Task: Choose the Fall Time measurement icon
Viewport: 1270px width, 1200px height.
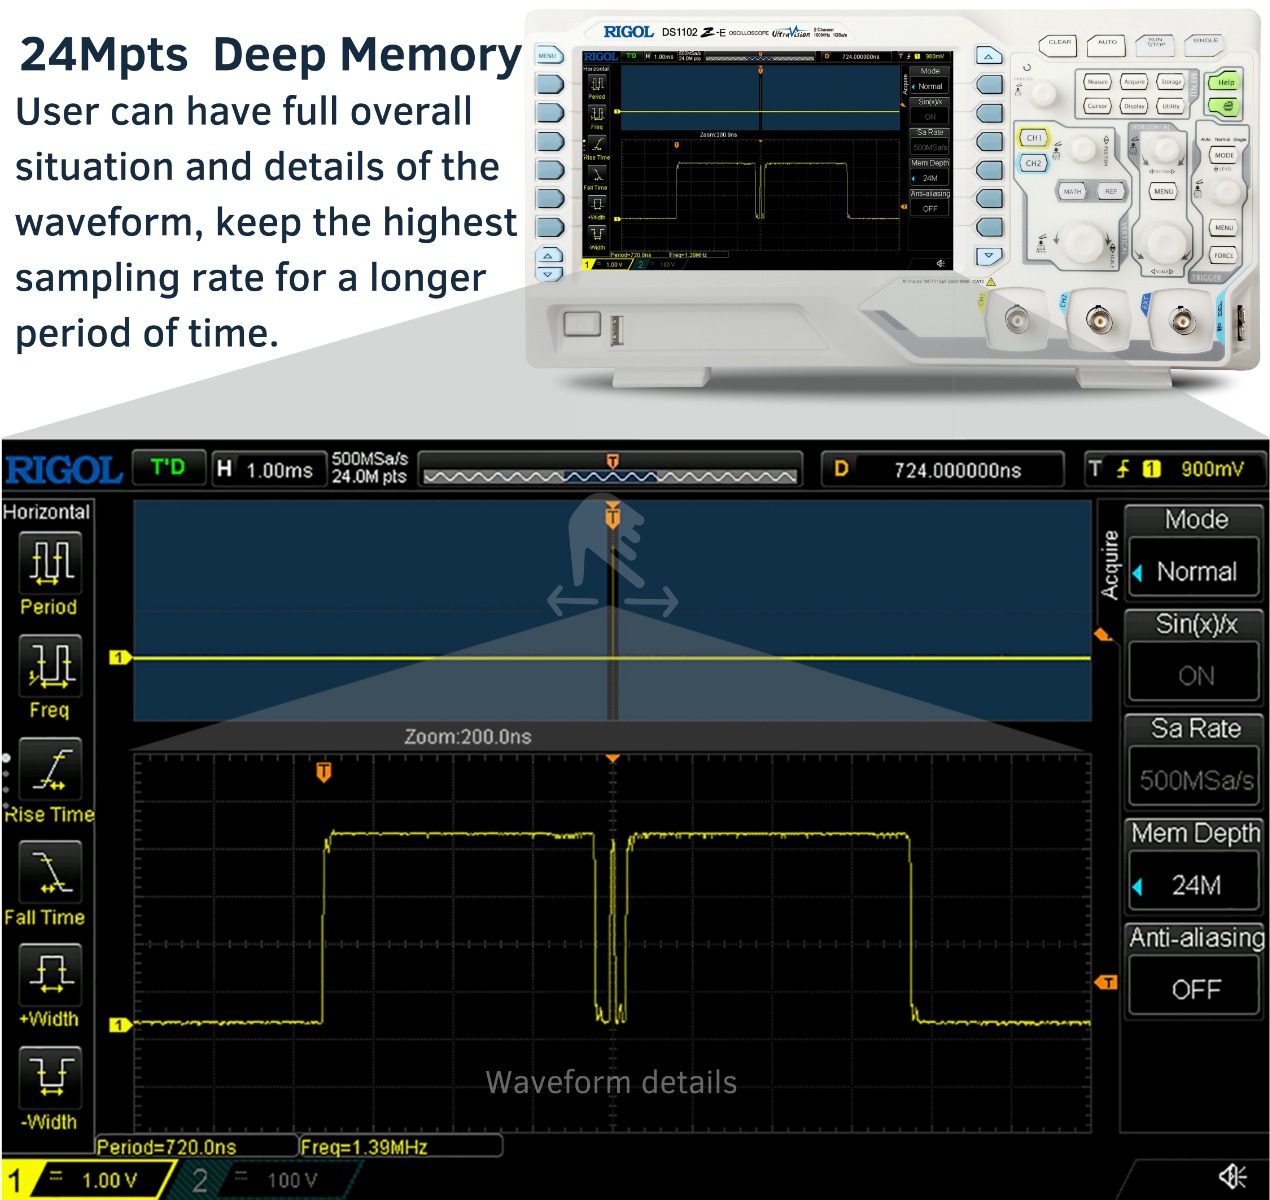Action: point(51,871)
